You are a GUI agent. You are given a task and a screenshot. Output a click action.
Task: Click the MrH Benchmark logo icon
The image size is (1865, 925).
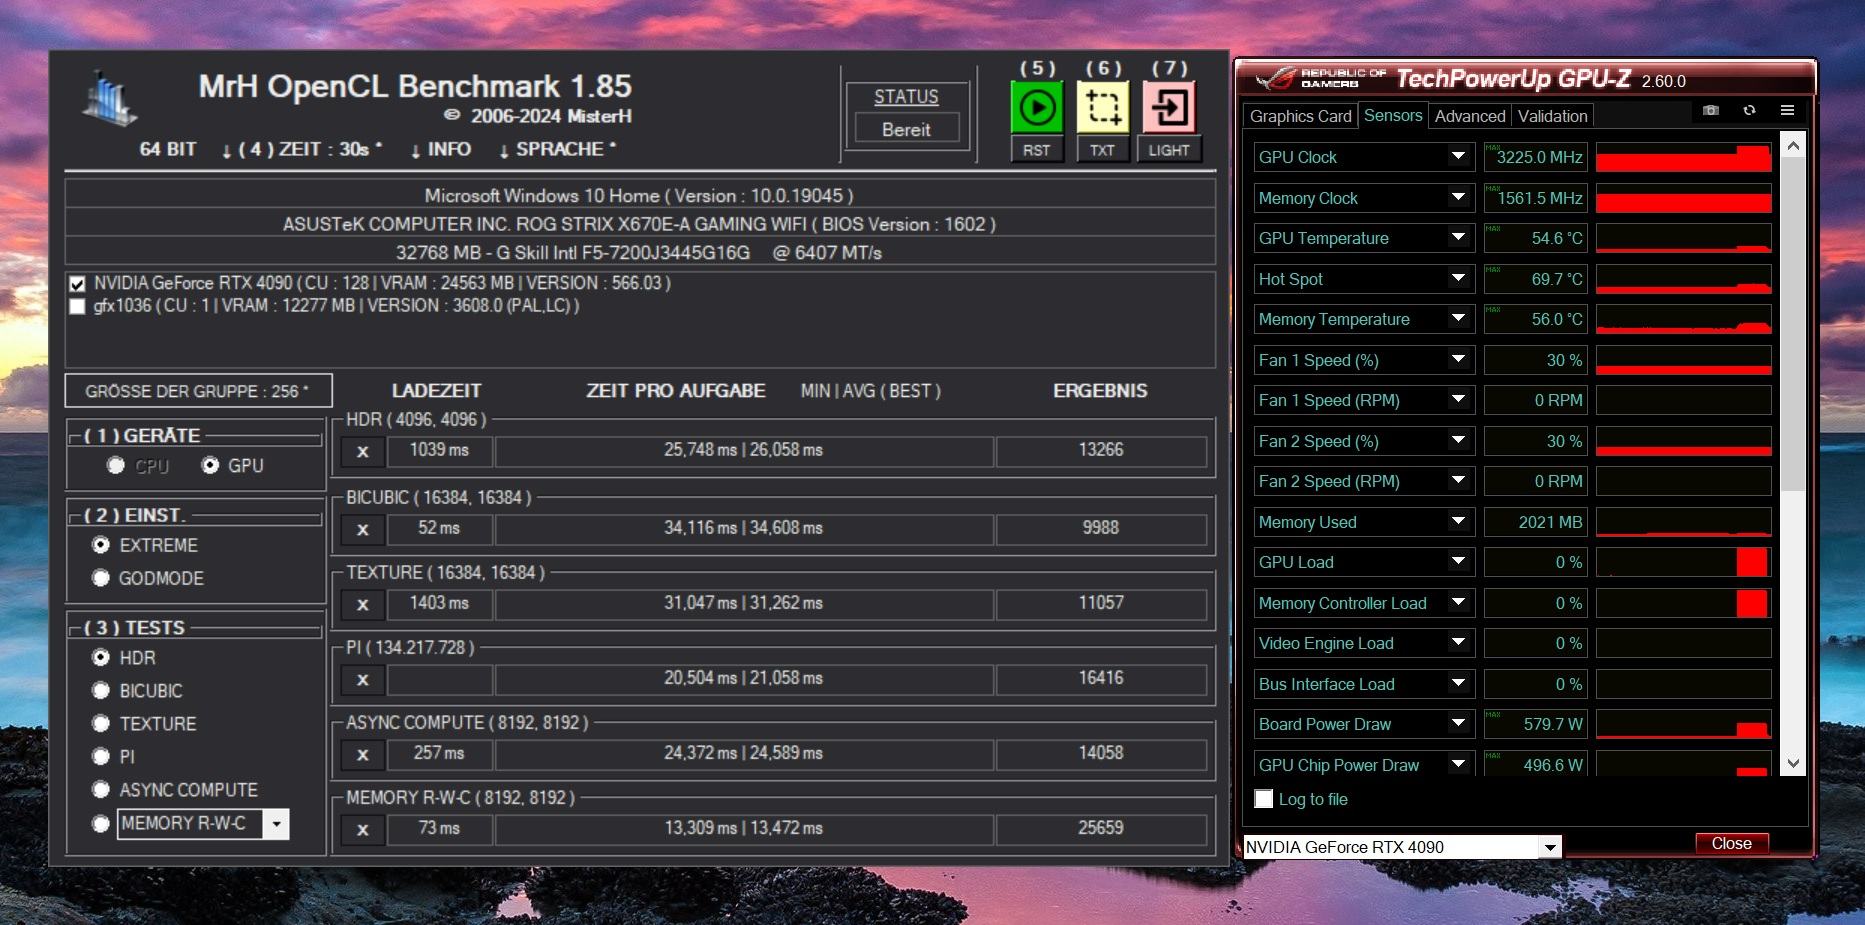(x=110, y=98)
